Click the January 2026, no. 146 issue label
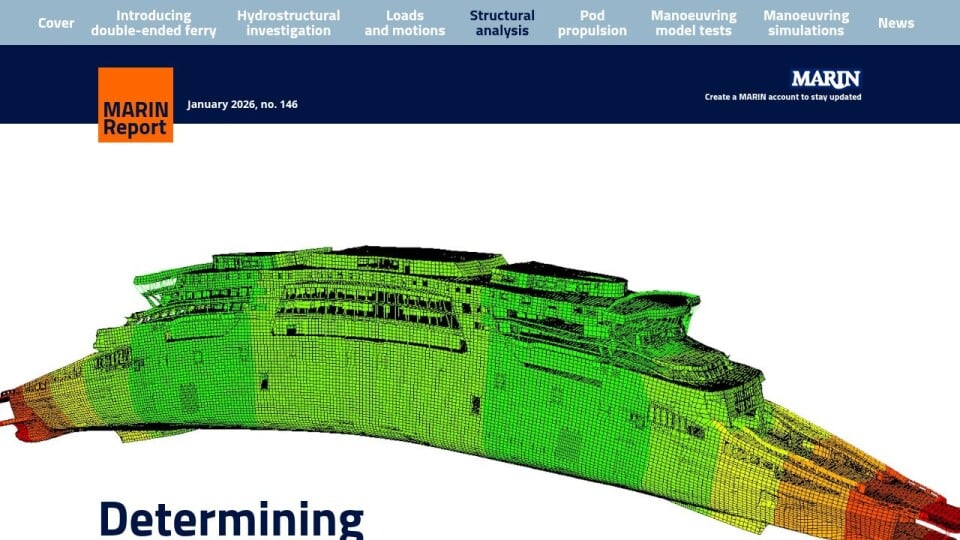Viewport: 960px width, 540px height. coord(242,104)
